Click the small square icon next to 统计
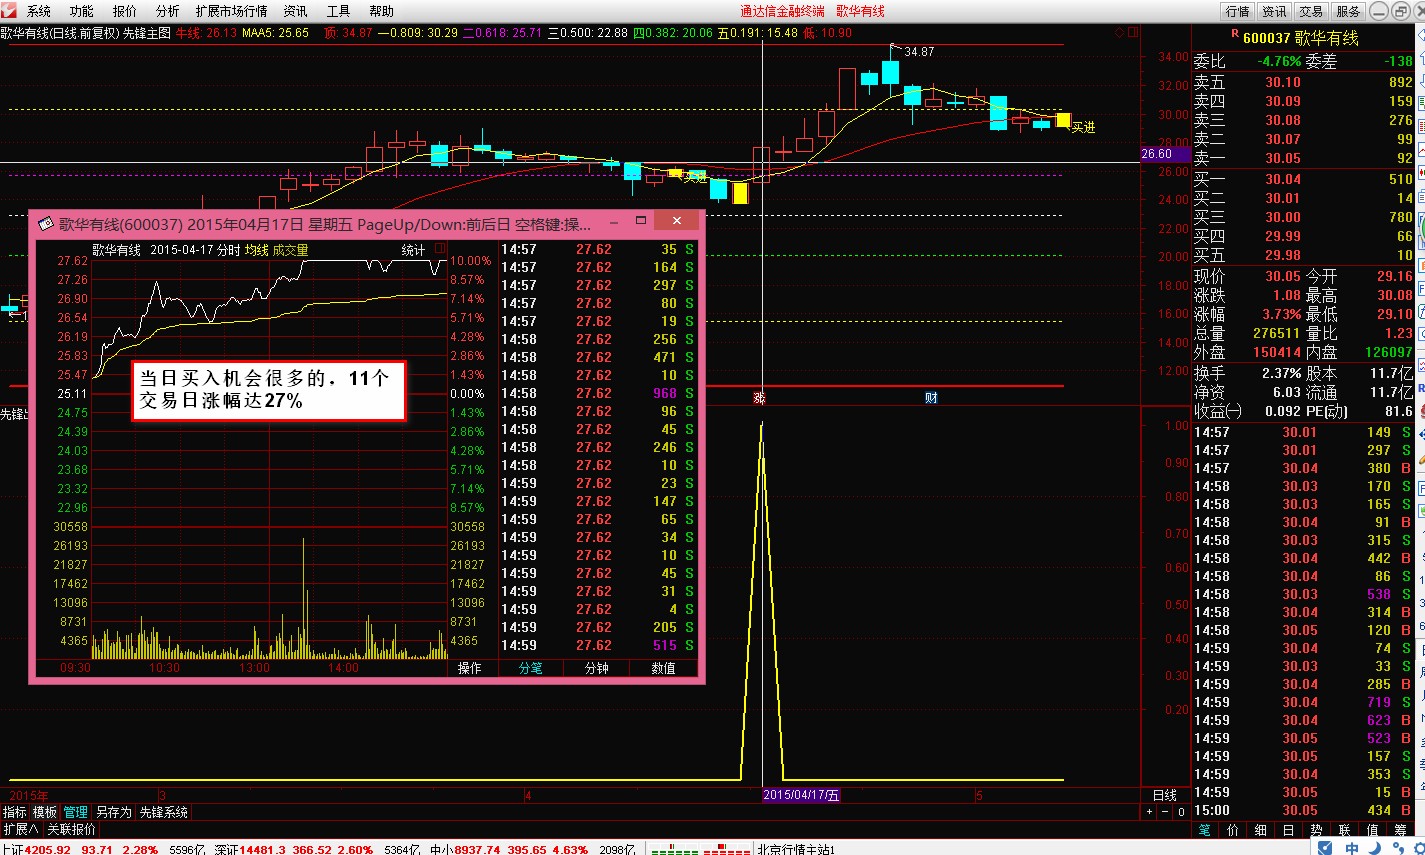Screen dimensions: 1425x855 point(439,248)
